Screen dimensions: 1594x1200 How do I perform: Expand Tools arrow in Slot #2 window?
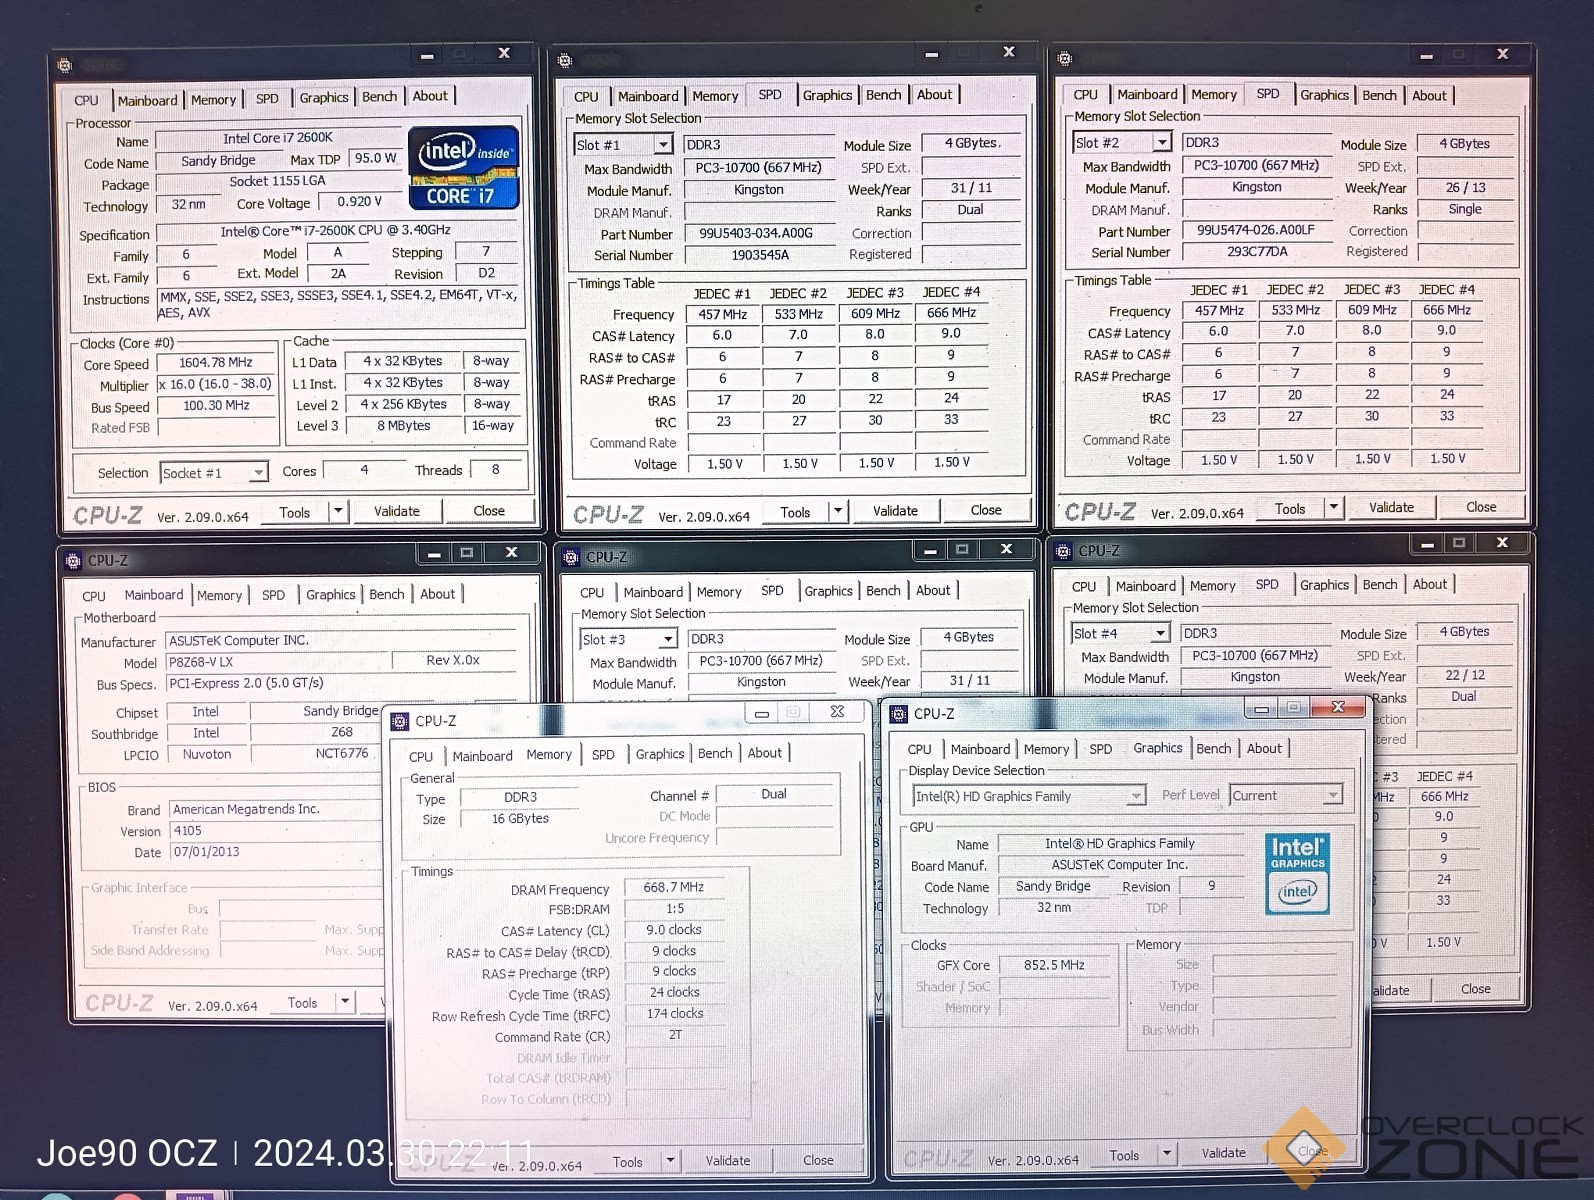pyautogui.click(x=1333, y=507)
